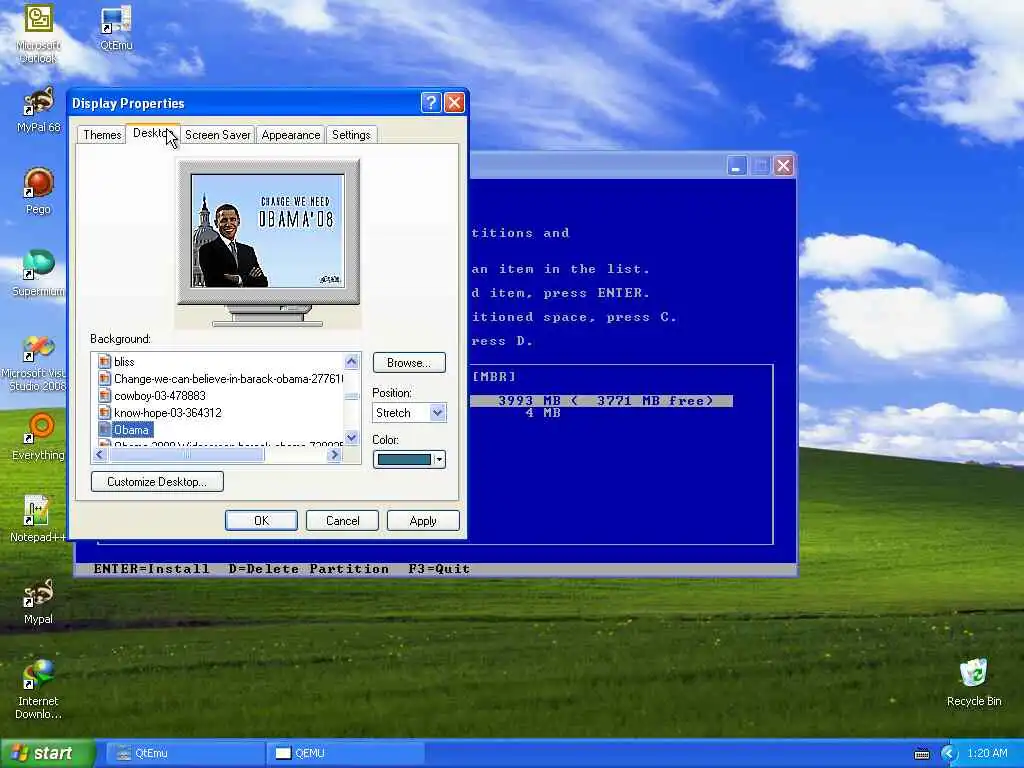
Task: Open the Microsoft Outlook desktop icon
Action: pyautogui.click(x=38, y=33)
